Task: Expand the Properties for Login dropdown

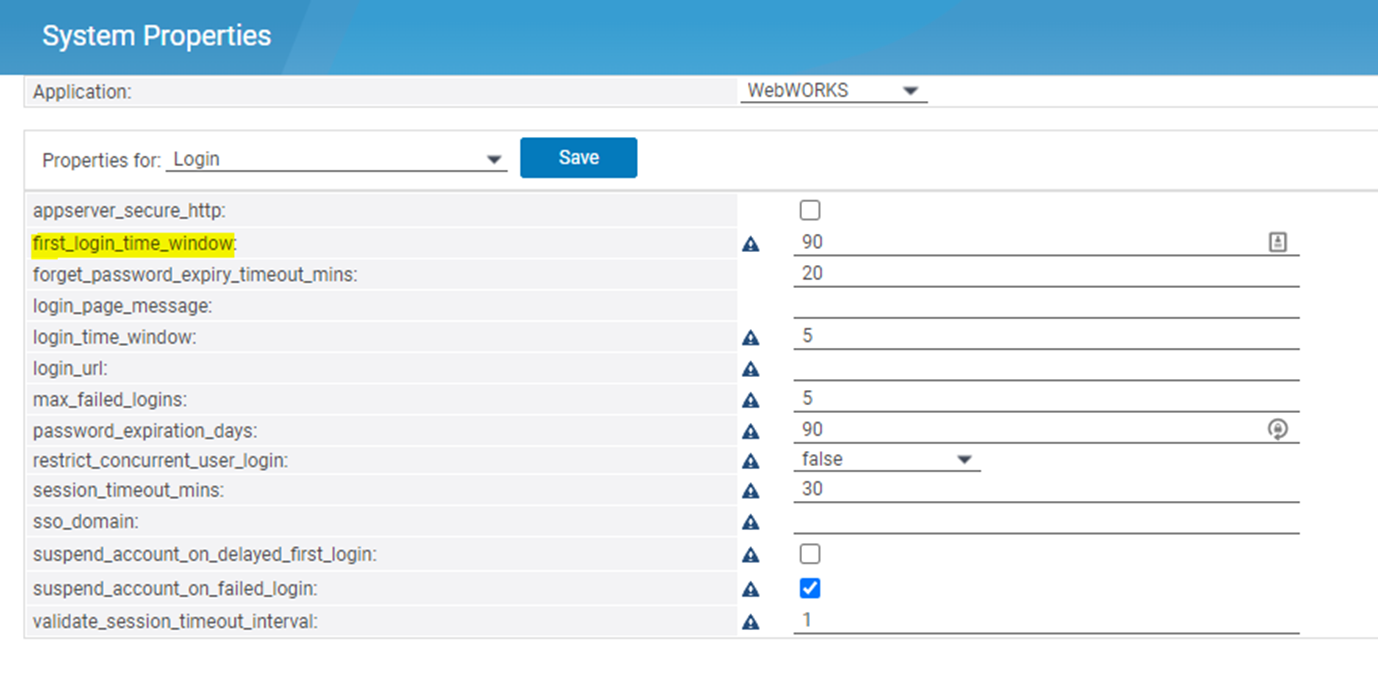Action: (336, 159)
